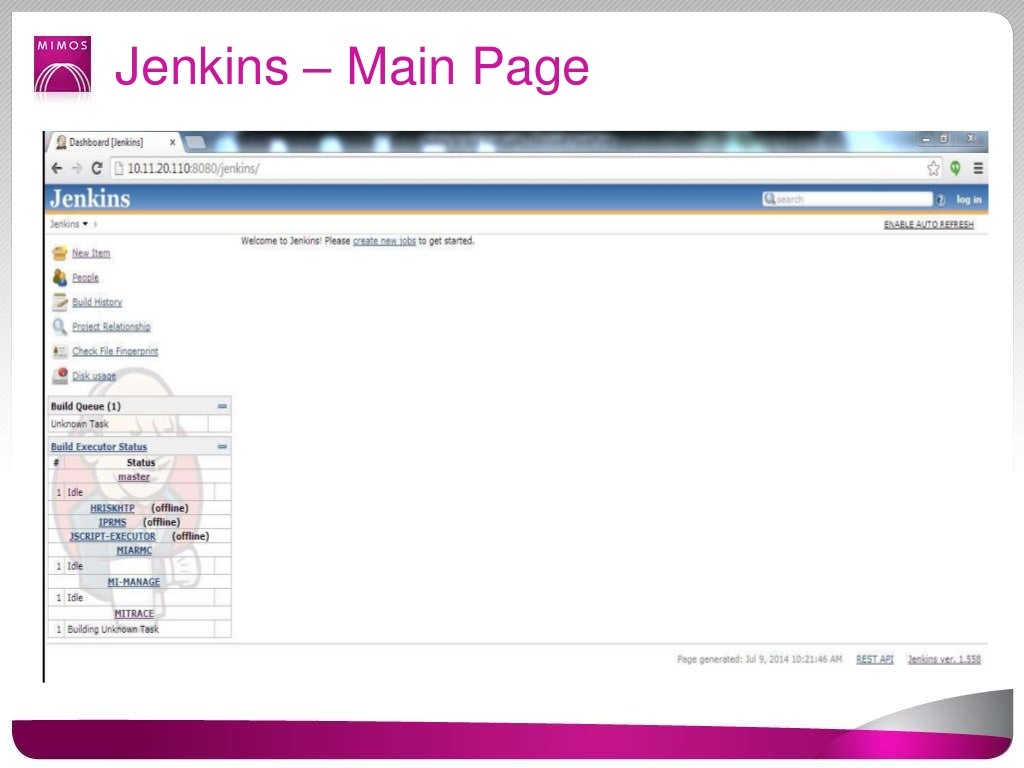Click Idle status under MI-MANAGE
1024x768 pixels.
[75, 598]
